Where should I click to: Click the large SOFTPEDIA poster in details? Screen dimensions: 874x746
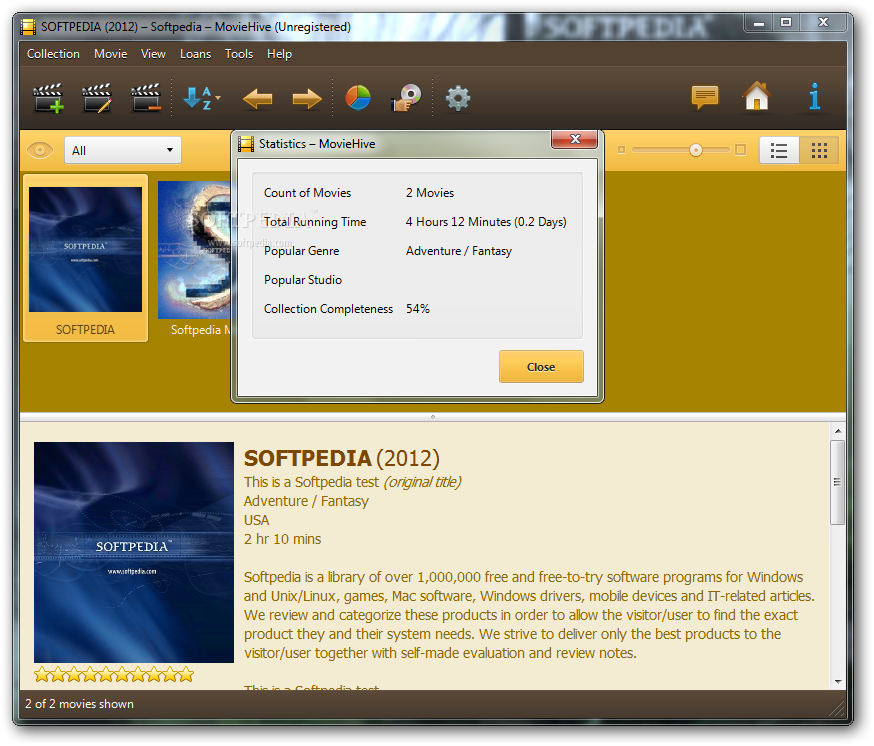pyautogui.click(x=134, y=553)
